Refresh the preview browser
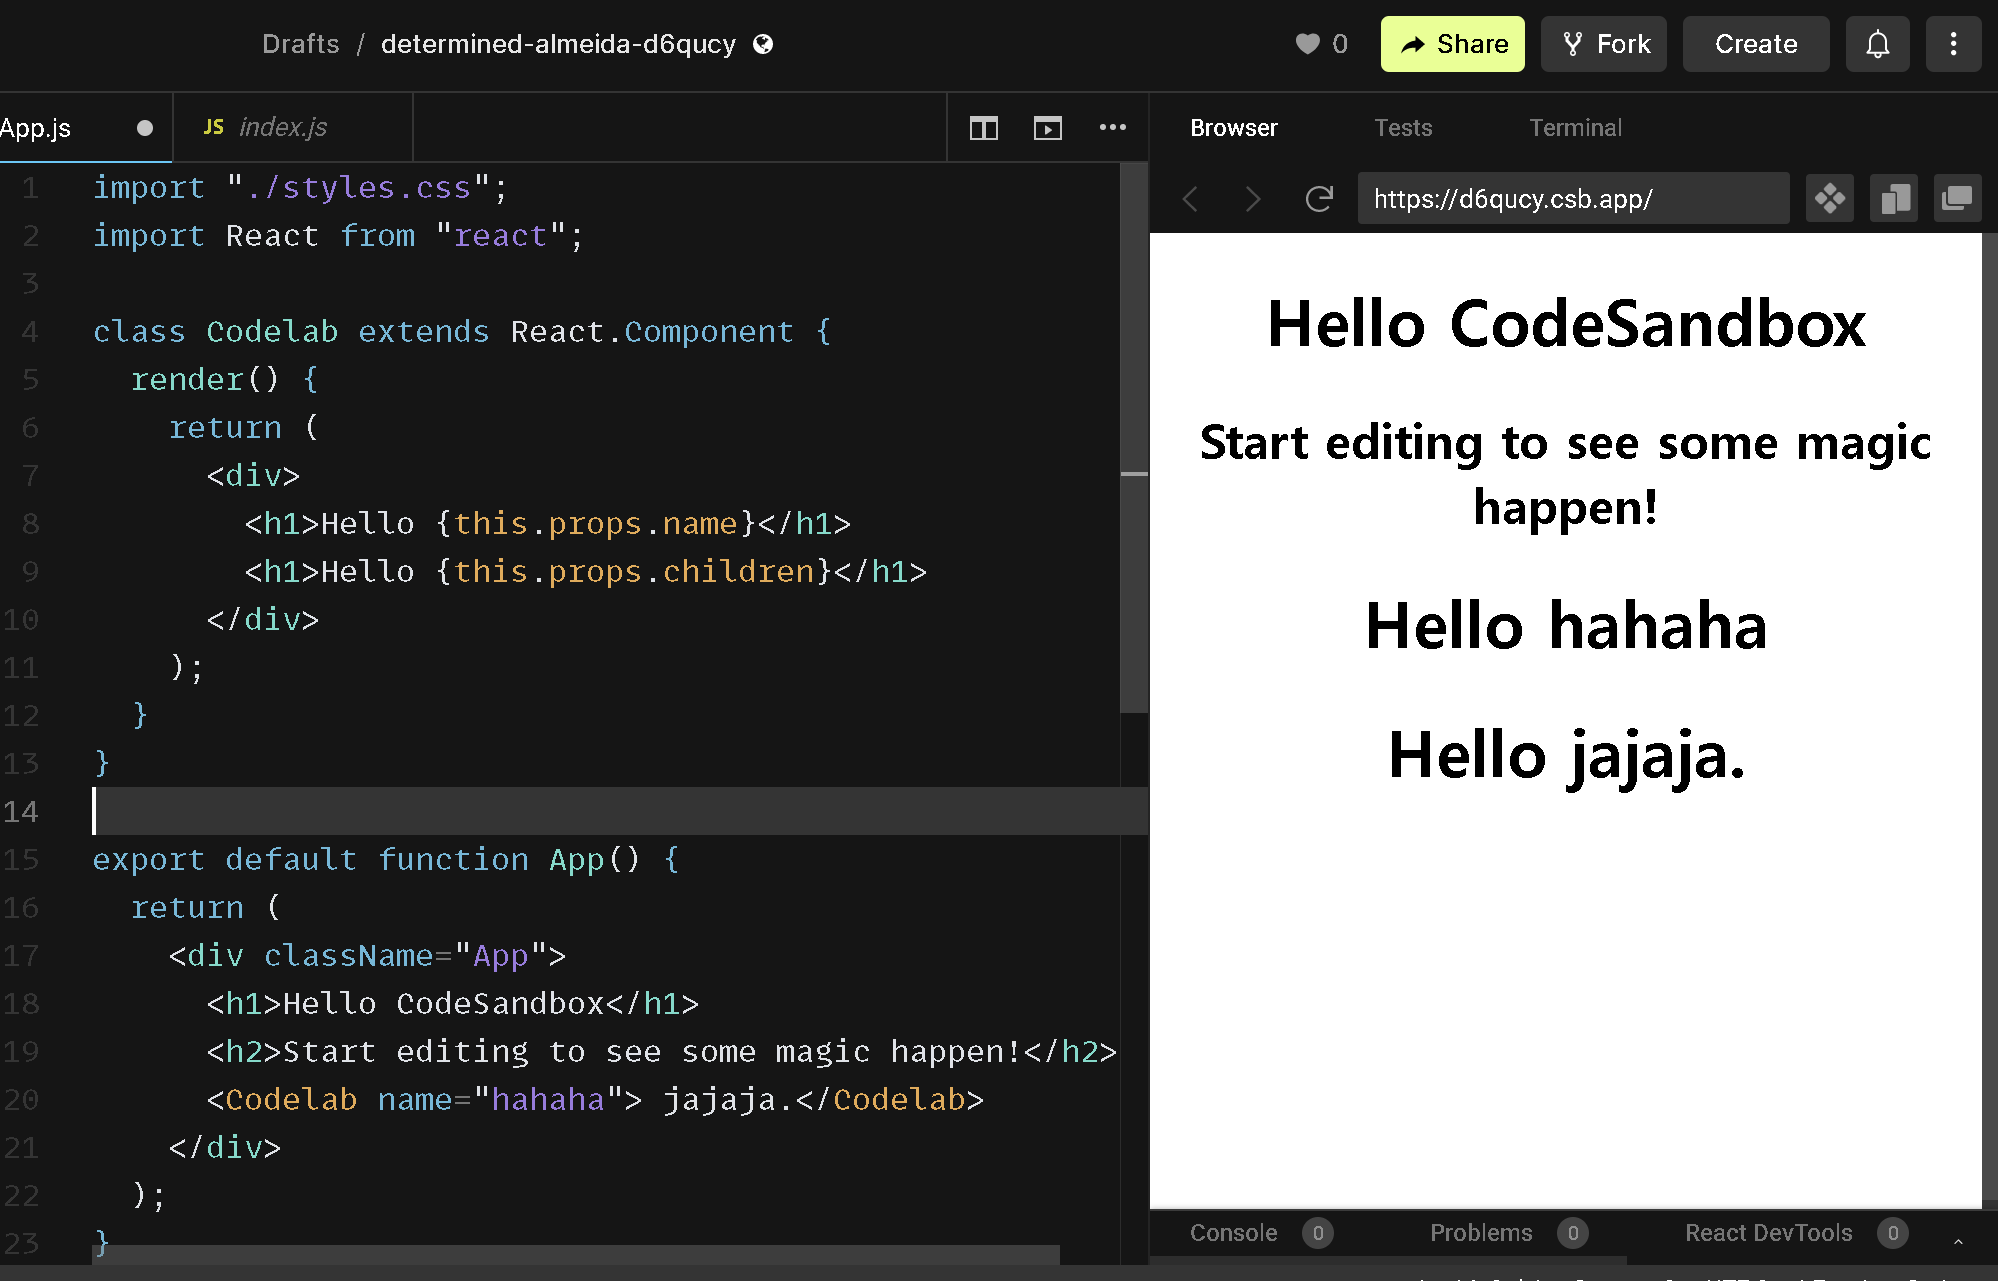This screenshot has height=1281, width=1998. [1320, 199]
